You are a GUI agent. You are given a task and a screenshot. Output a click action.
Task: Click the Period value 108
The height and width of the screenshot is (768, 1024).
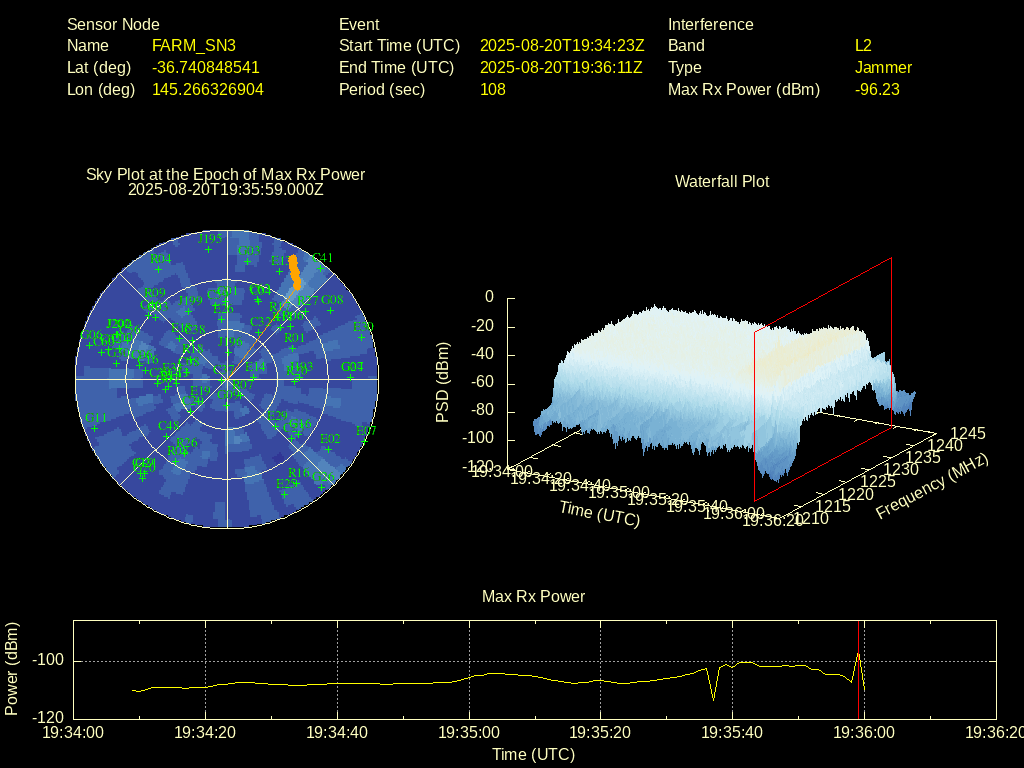[x=493, y=89]
